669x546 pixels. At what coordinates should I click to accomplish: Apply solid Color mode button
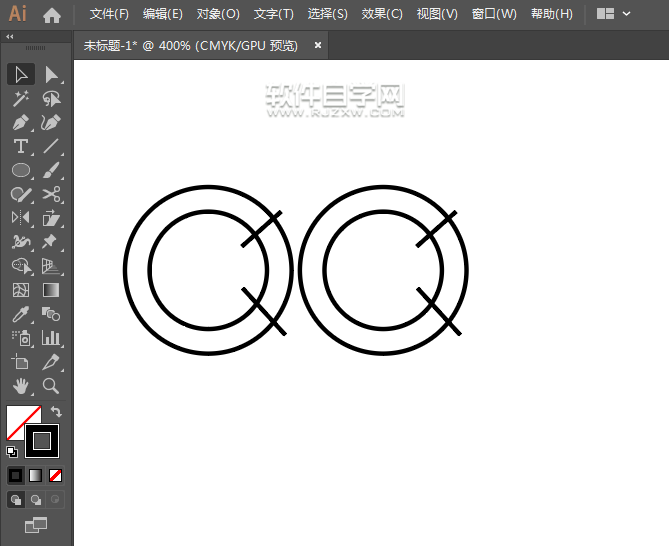click(16, 475)
